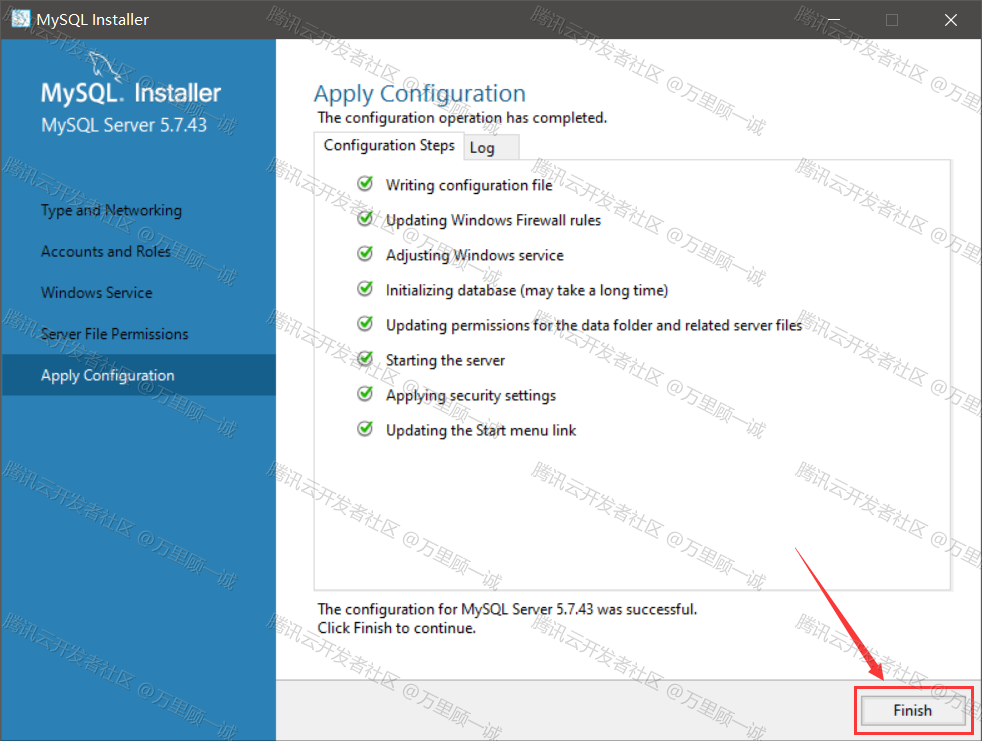
Task: Select Apply Configuration step in sidebar
Action: (138, 375)
